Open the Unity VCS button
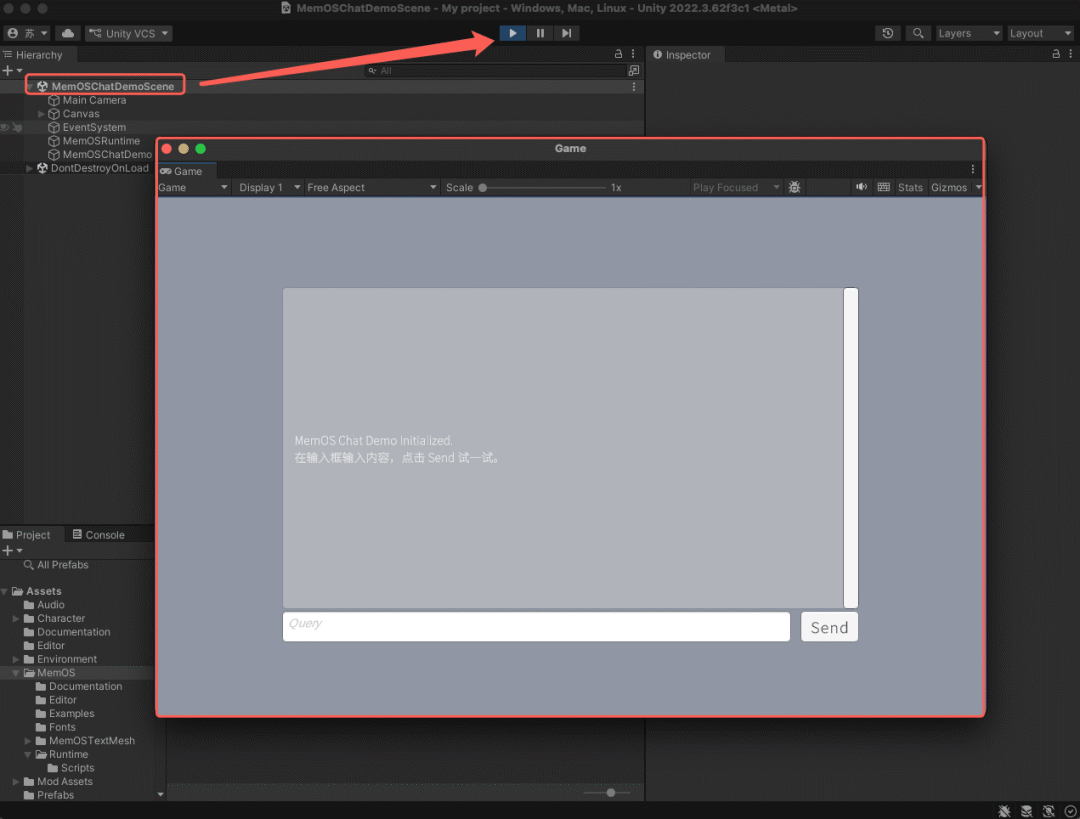Viewport: 1080px width, 819px height. (x=129, y=33)
